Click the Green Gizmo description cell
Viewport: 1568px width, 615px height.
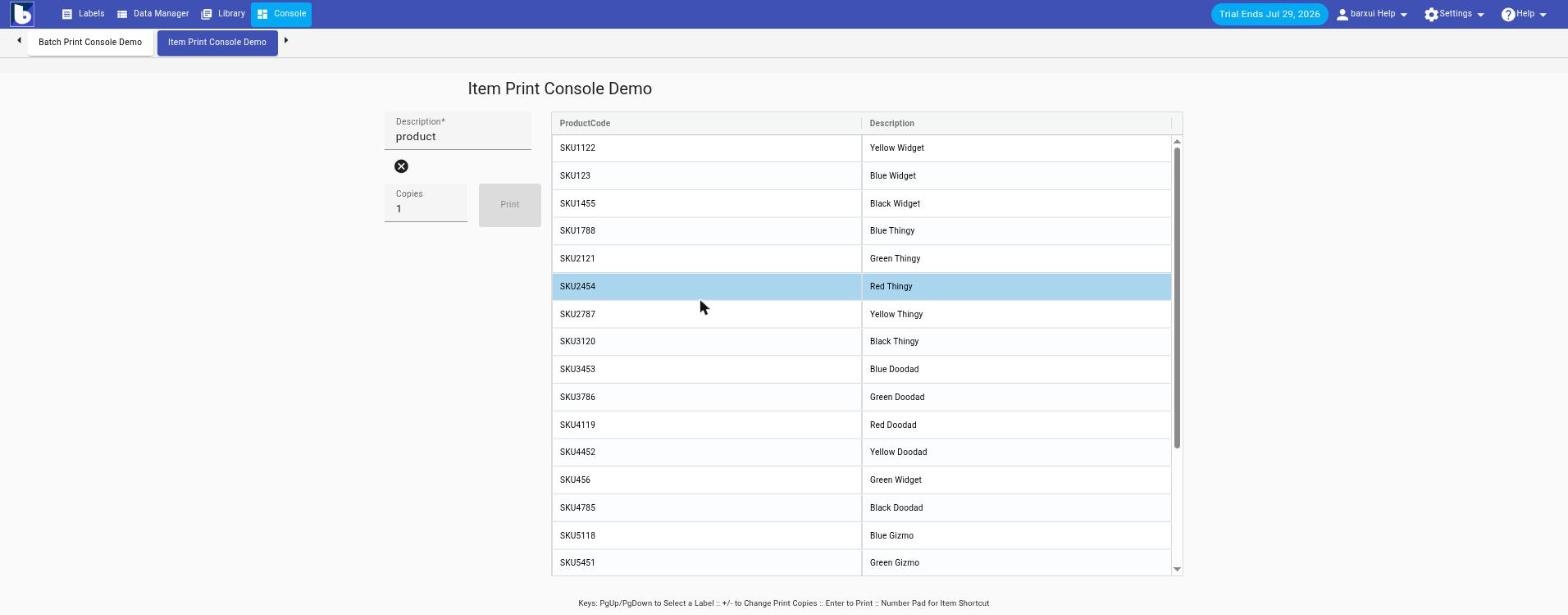[1016, 563]
